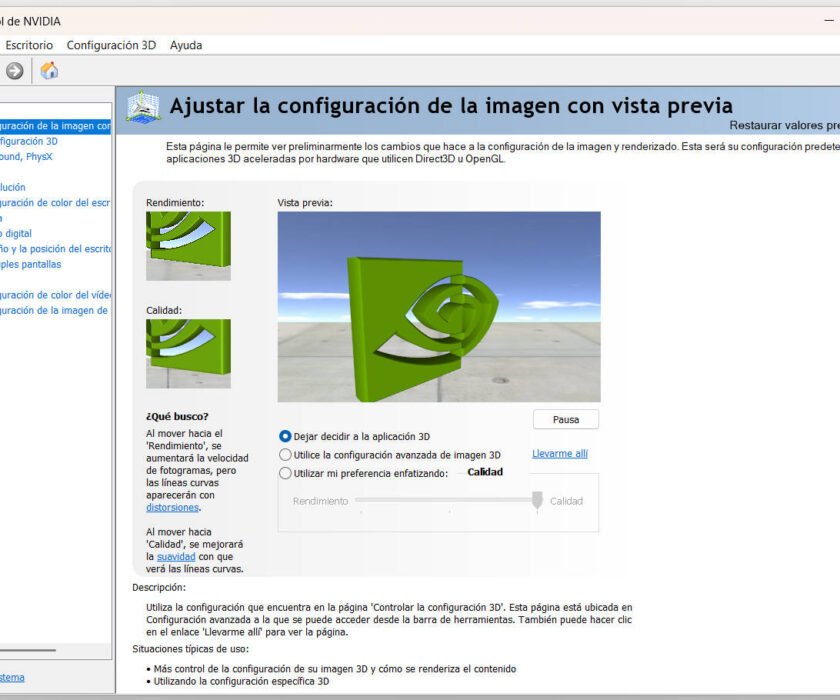
Task: Click the 'Situaciones típicas de uso:' label
Action: click(x=190, y=649)
